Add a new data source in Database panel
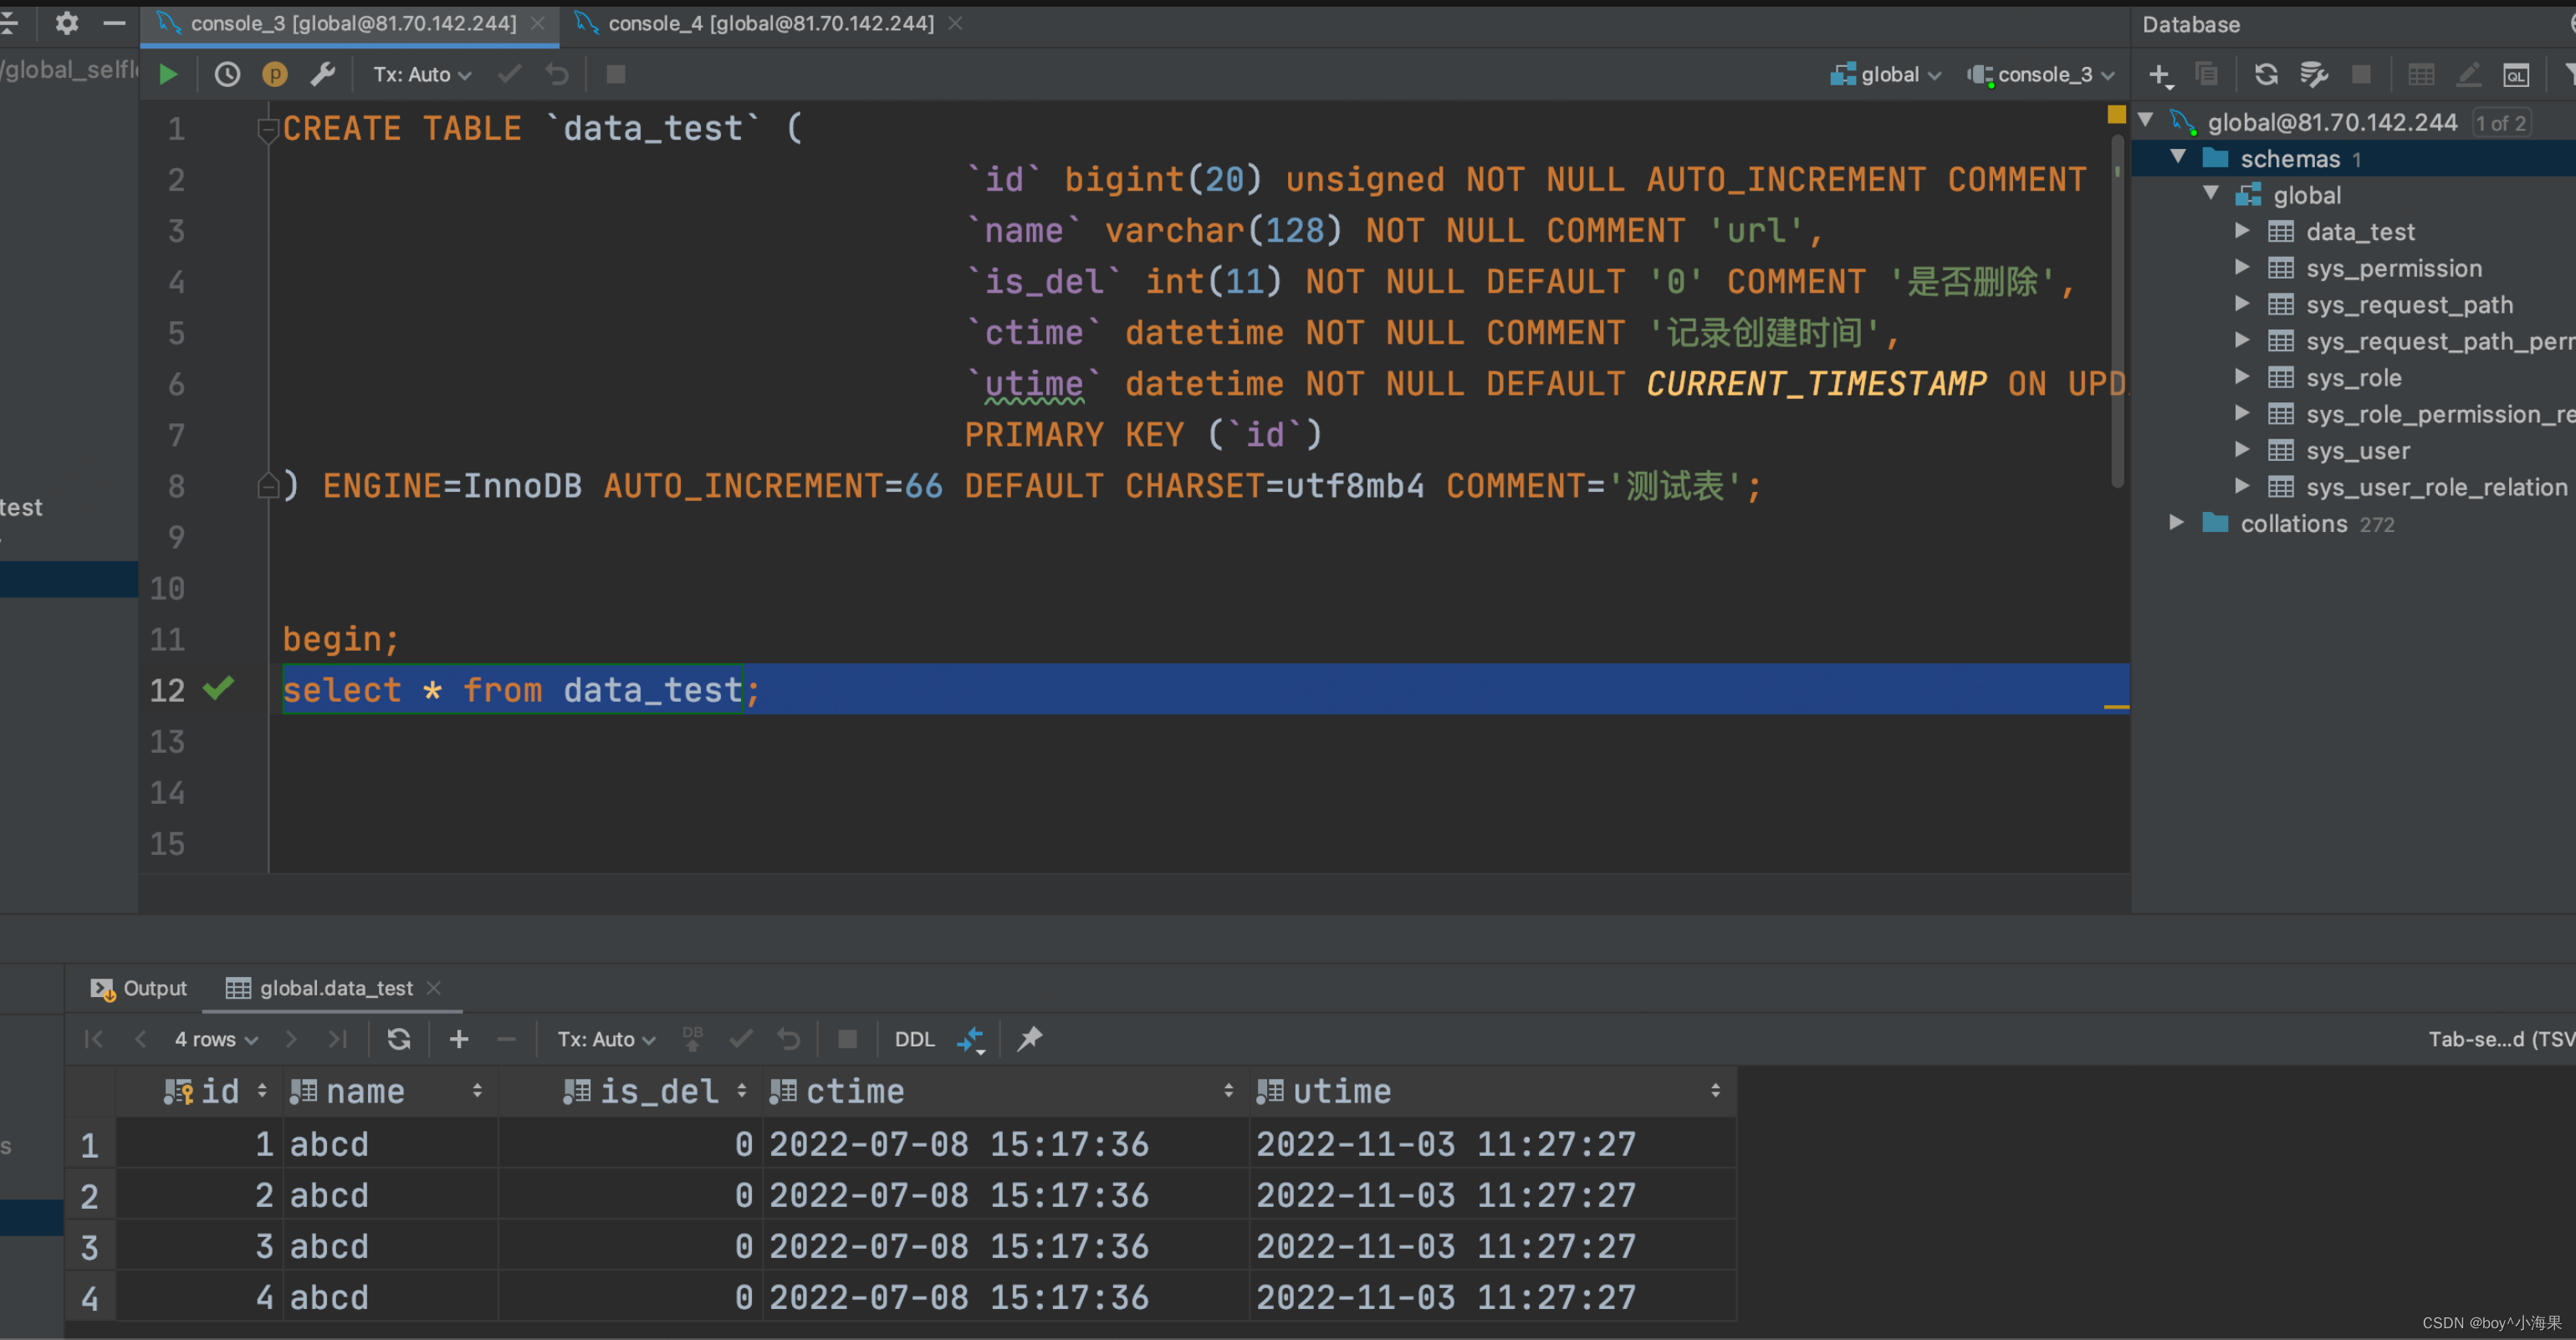The image size is (2576, 1340). point(2160,74)
